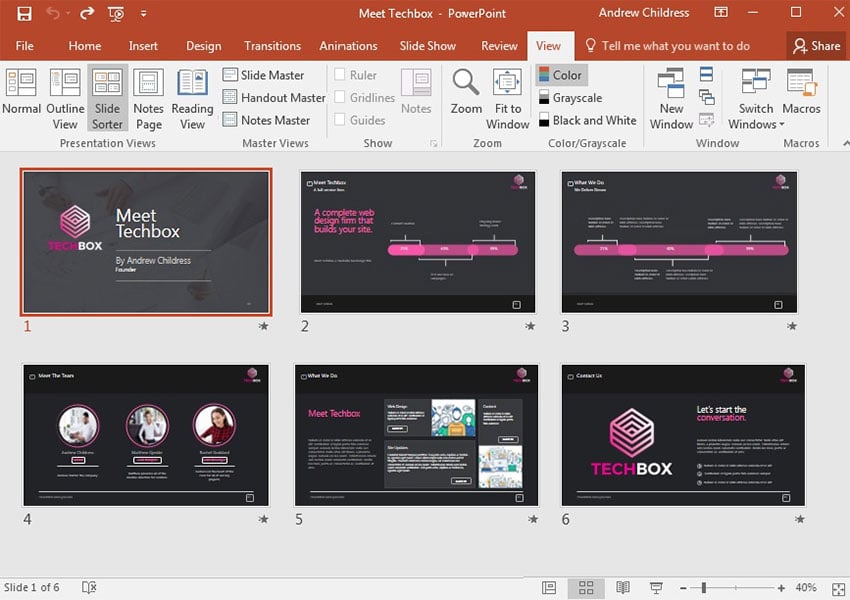Expand Quick Access Toolbar customize arrow
This screenshot has height=600, width=850.
pyautogui.click(x=144, y=14)
